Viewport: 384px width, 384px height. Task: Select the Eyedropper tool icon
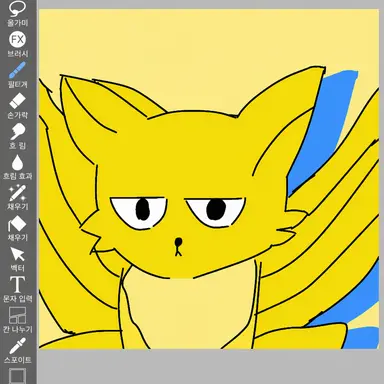[17, 346]
